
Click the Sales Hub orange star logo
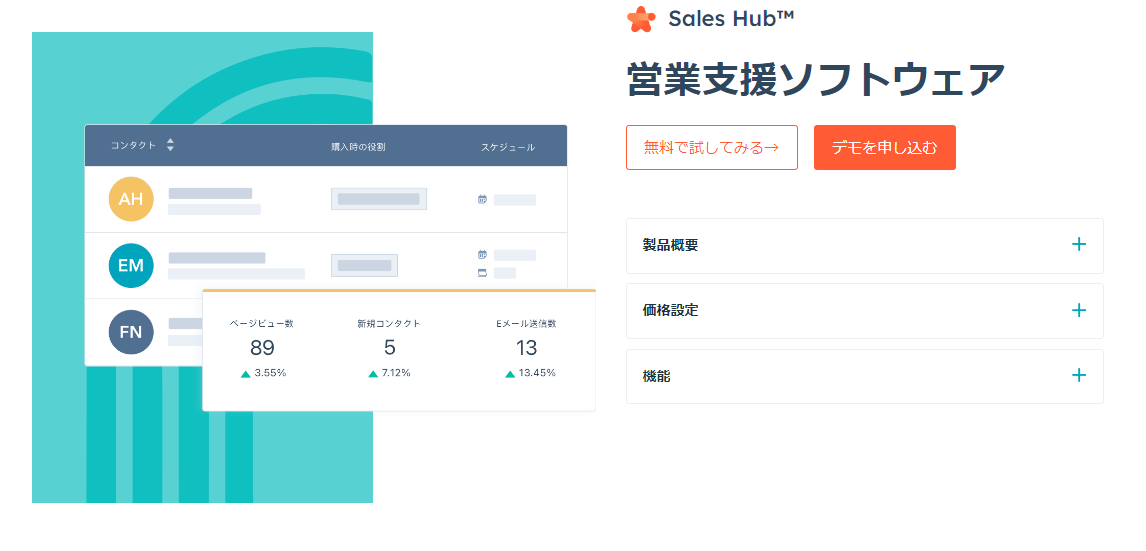click(641, 19)
